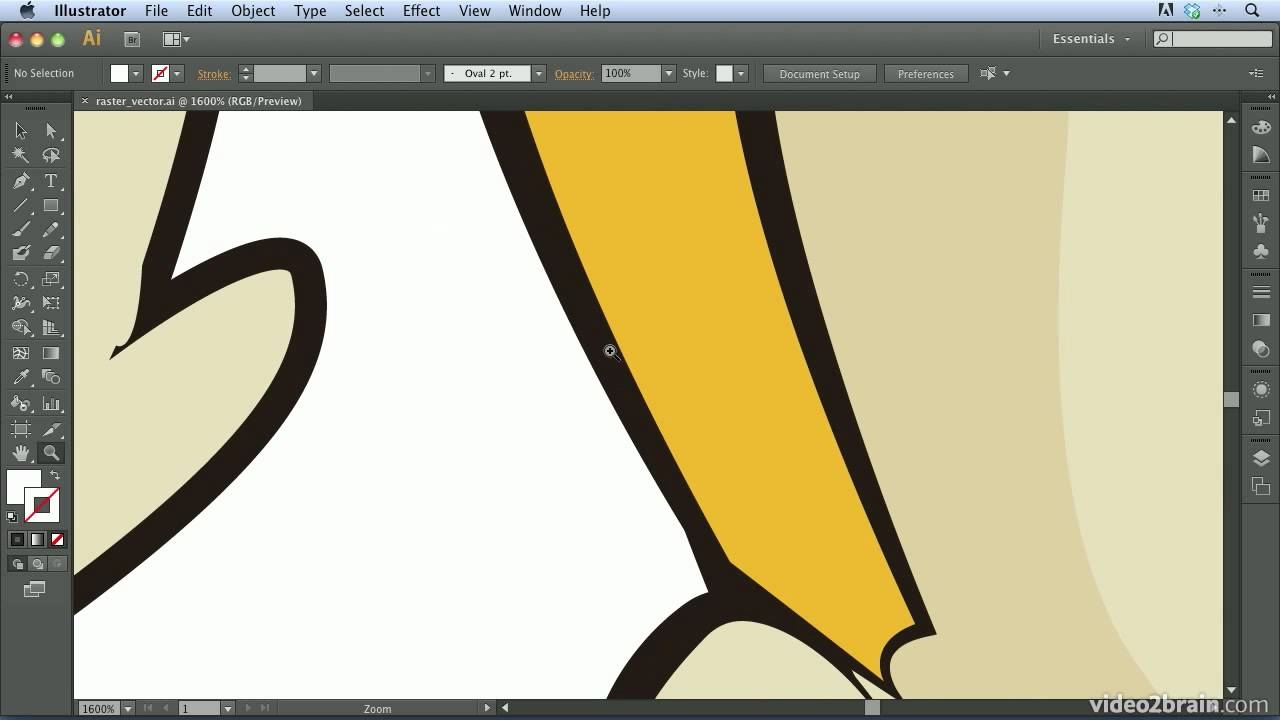This screenshot has width=1280, height=720.
Task: Select the Type tool
Action: 50,181
